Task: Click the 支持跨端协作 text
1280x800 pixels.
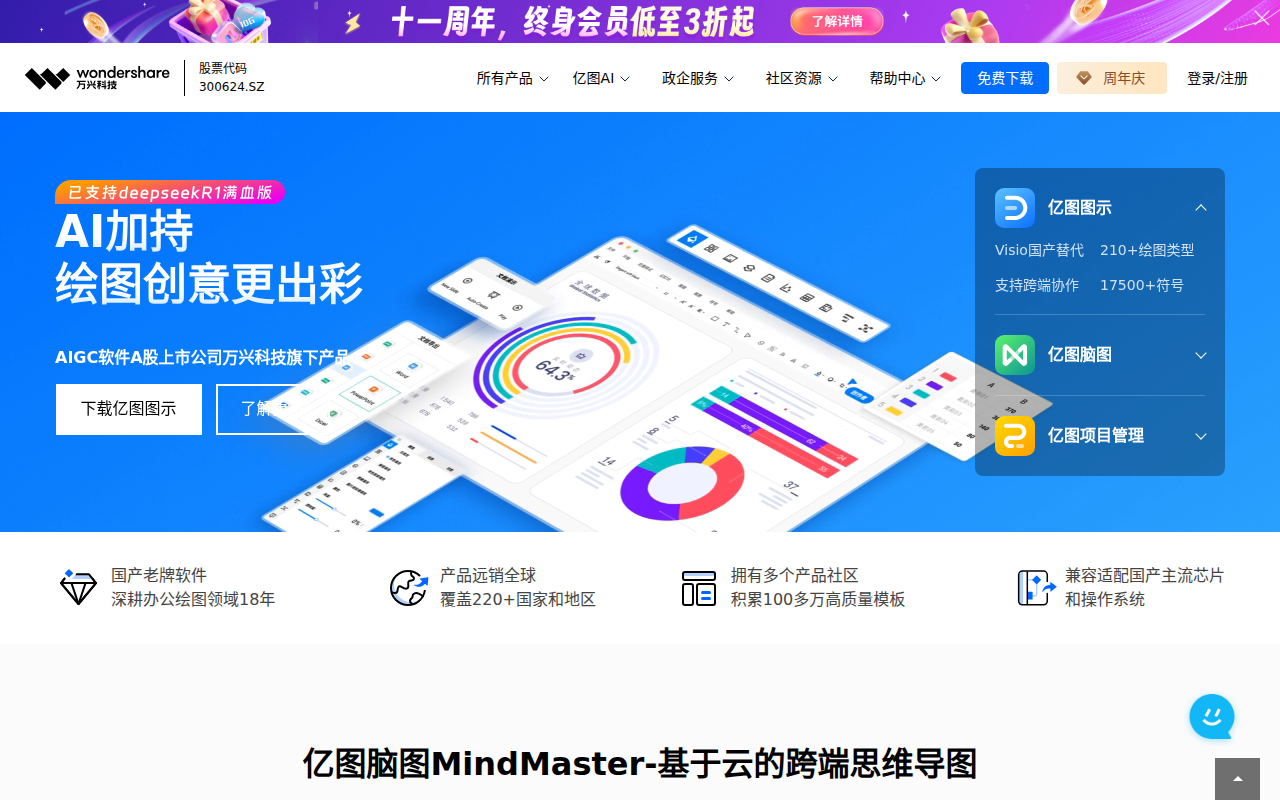Action: click(1037, 285)
